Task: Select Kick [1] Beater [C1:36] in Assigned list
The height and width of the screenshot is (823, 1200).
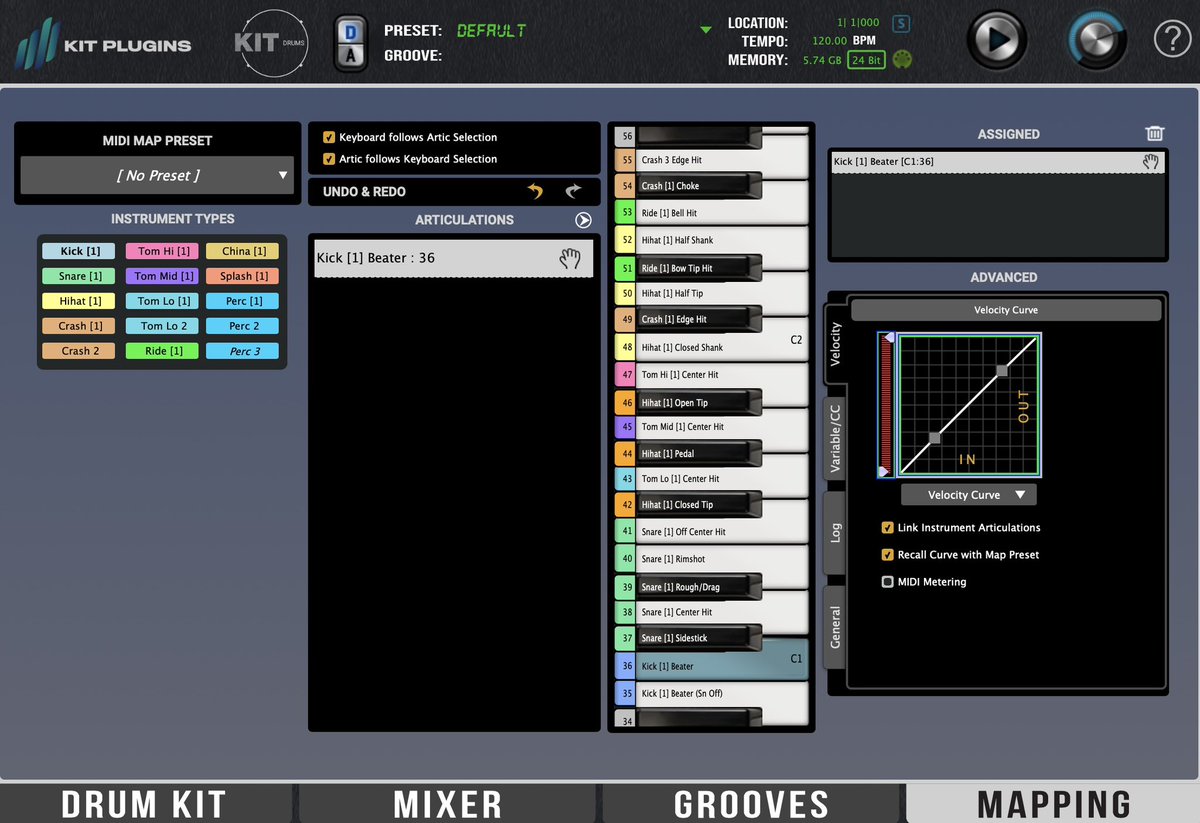Action: (998, 161)
